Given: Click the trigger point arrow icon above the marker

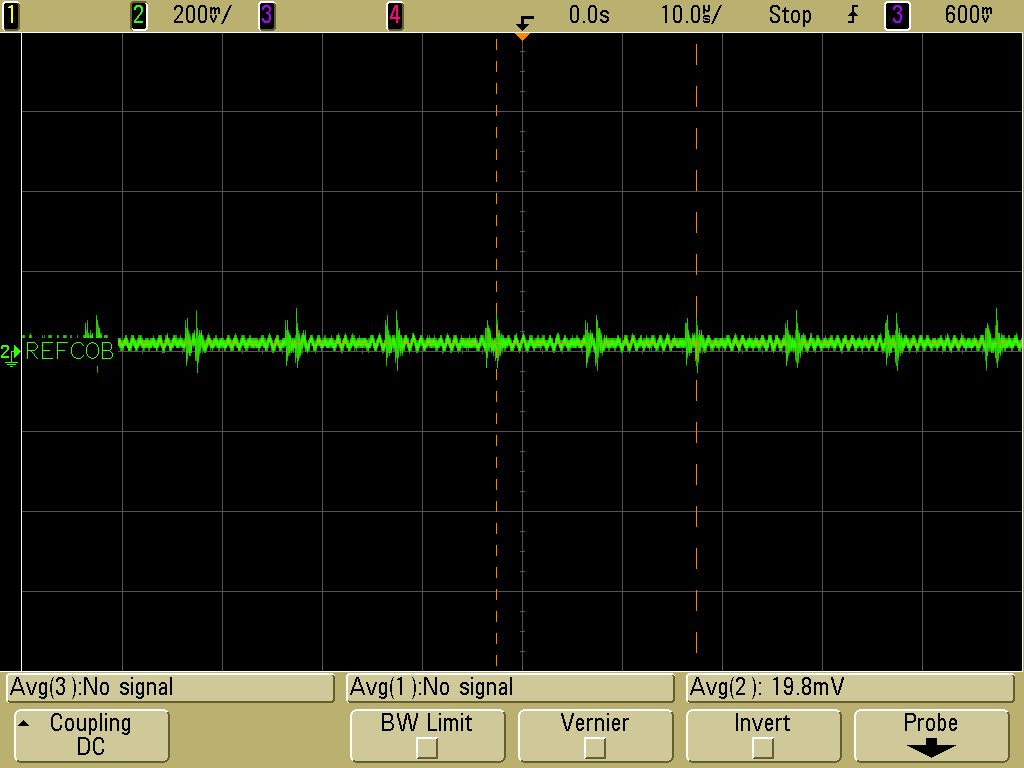Looking at the screenshot, I should (x=524, y=24).
